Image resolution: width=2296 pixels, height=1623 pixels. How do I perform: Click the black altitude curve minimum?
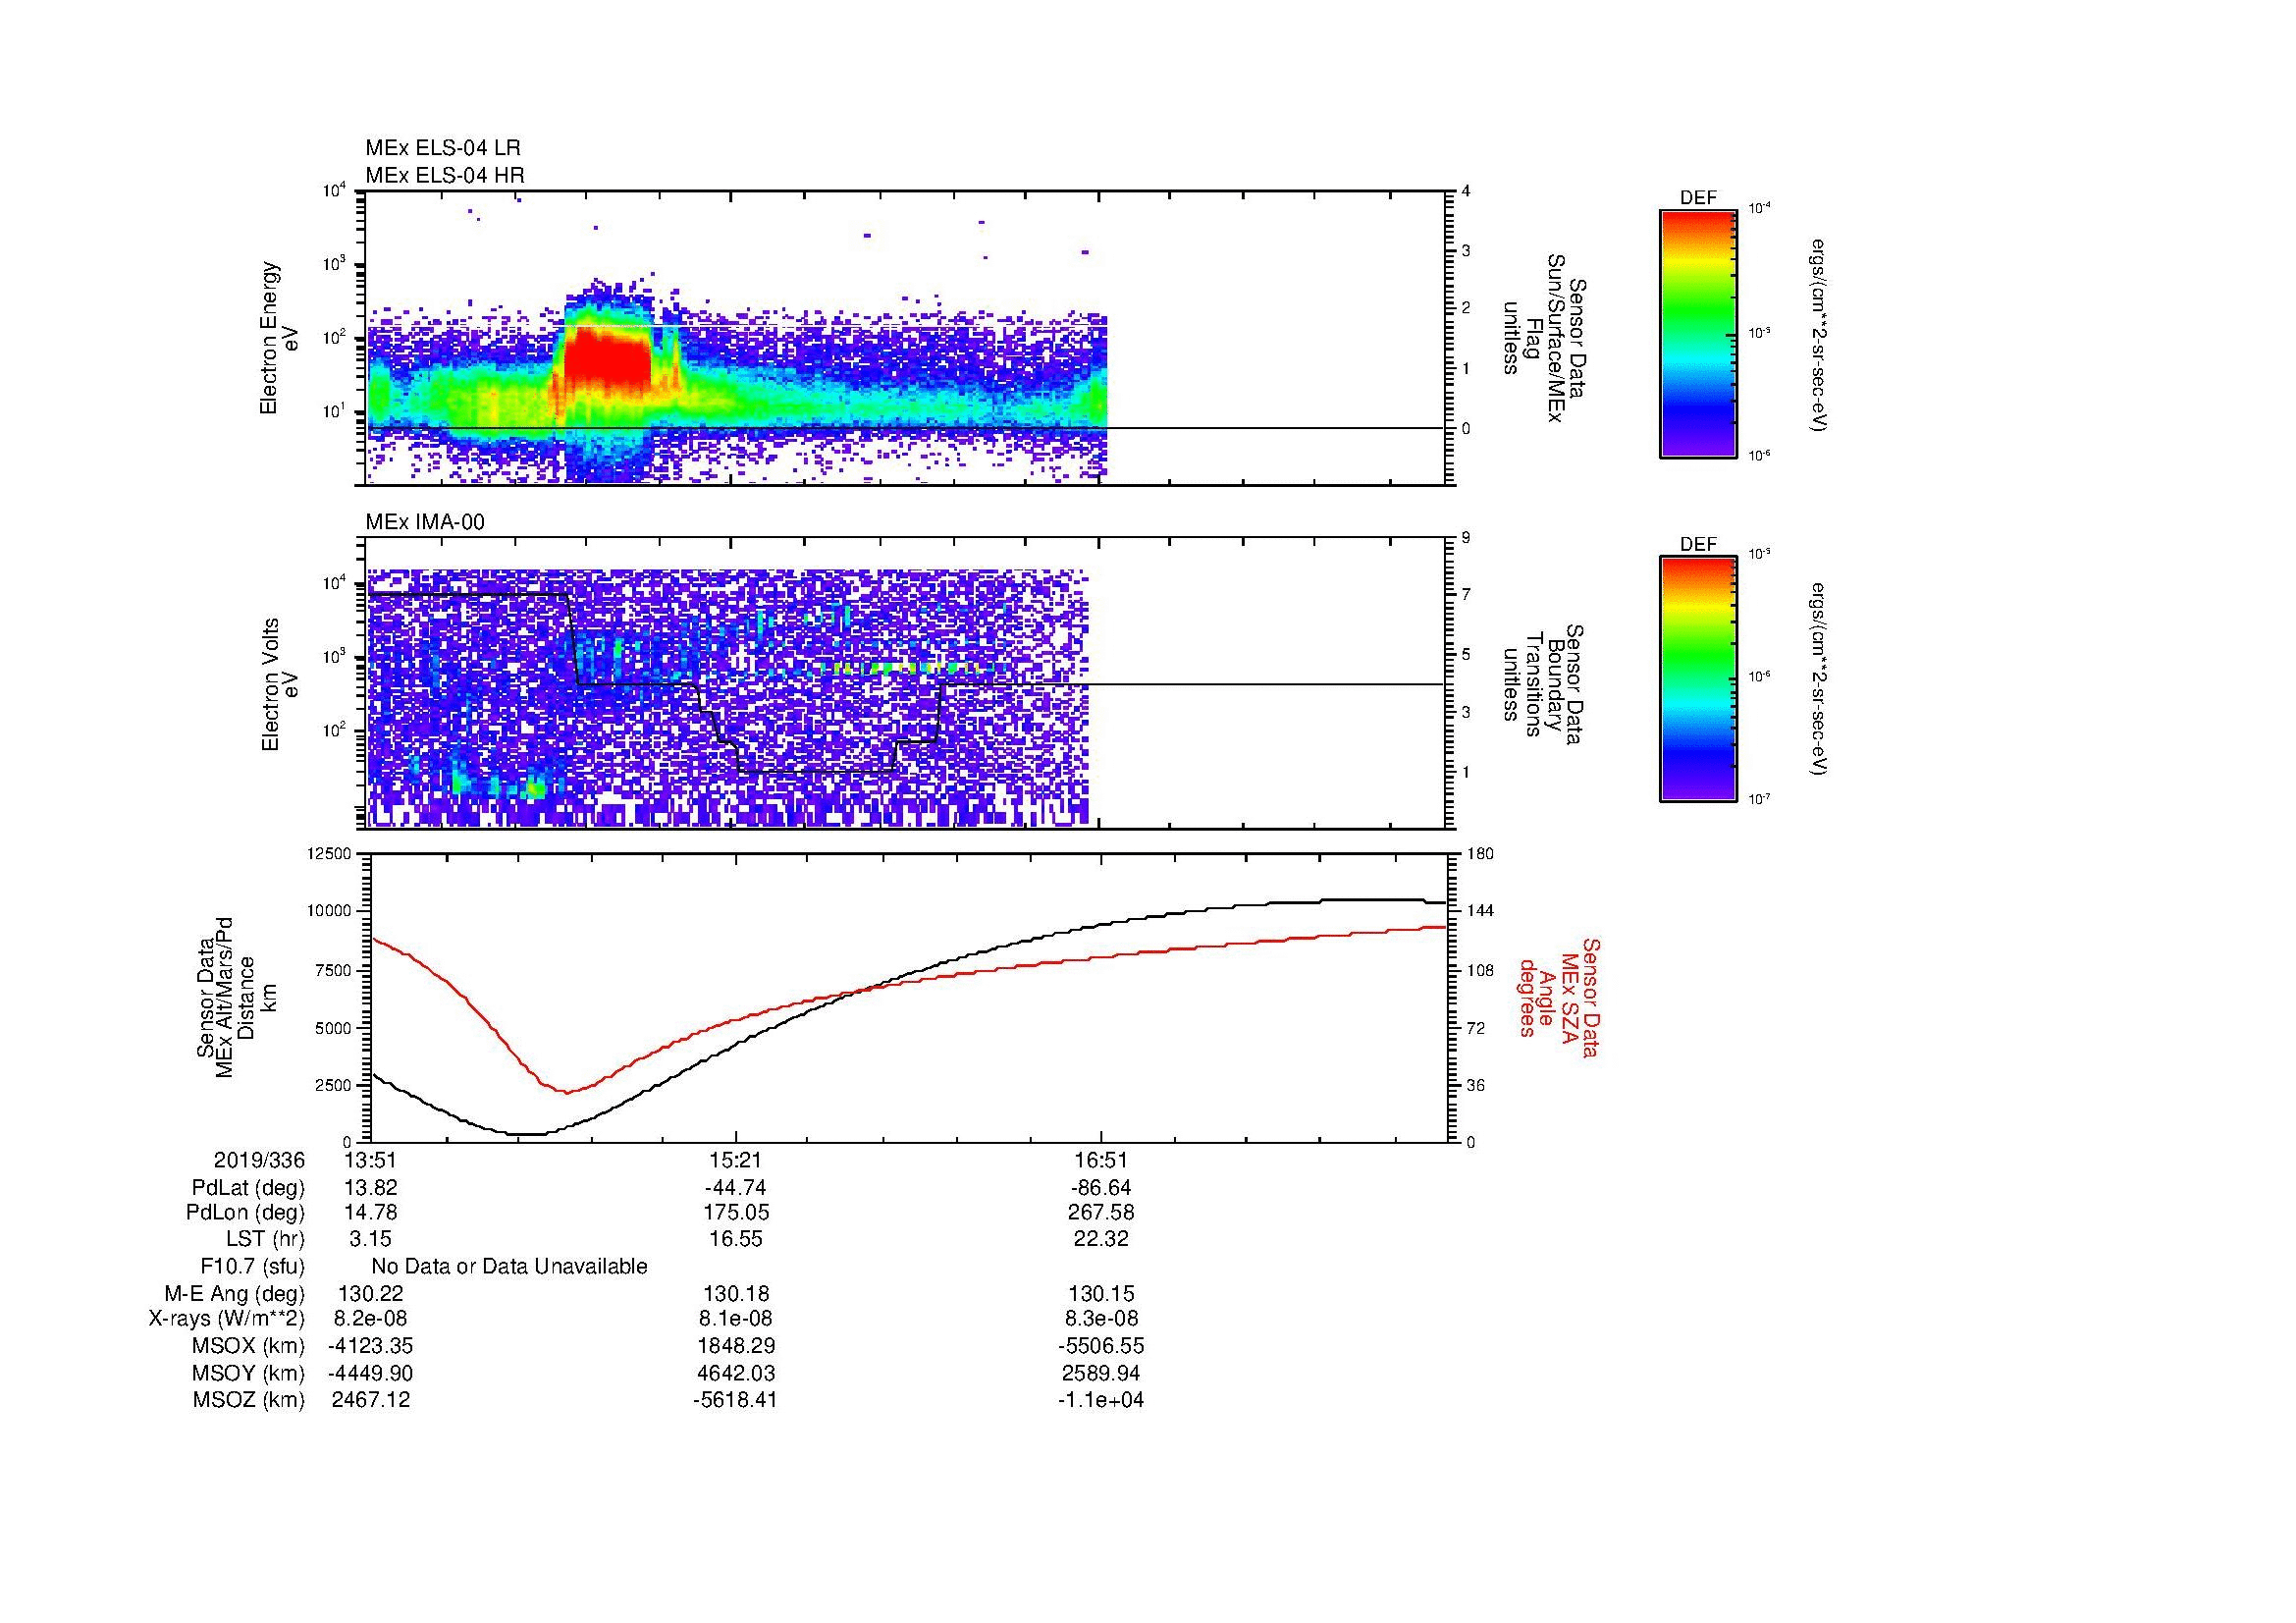[x=527, y=1134]
